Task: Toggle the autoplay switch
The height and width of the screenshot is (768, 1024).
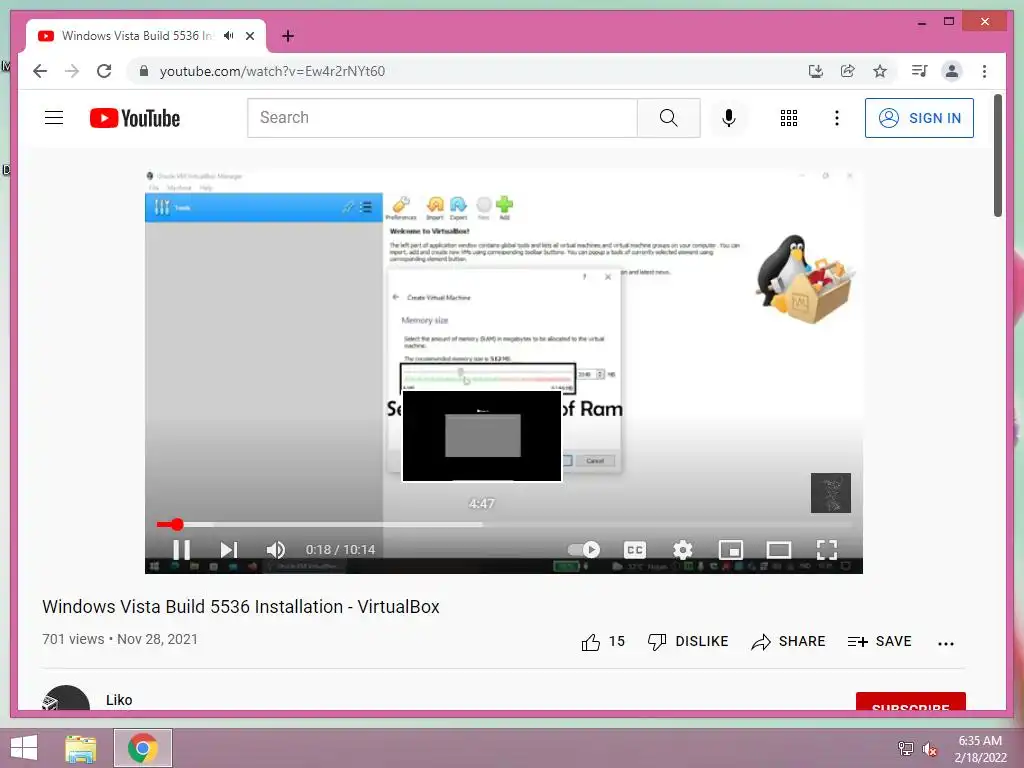Action: 584,550
